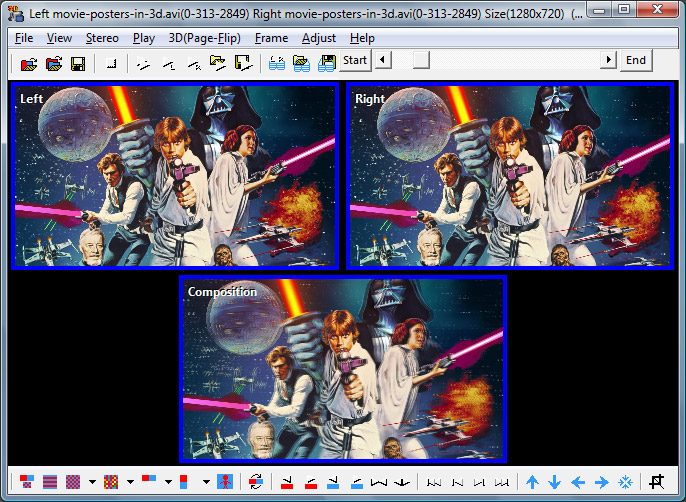686x502 pixels.
Task: Toggle the blue icon with red figure
Action: pos(225,482)
